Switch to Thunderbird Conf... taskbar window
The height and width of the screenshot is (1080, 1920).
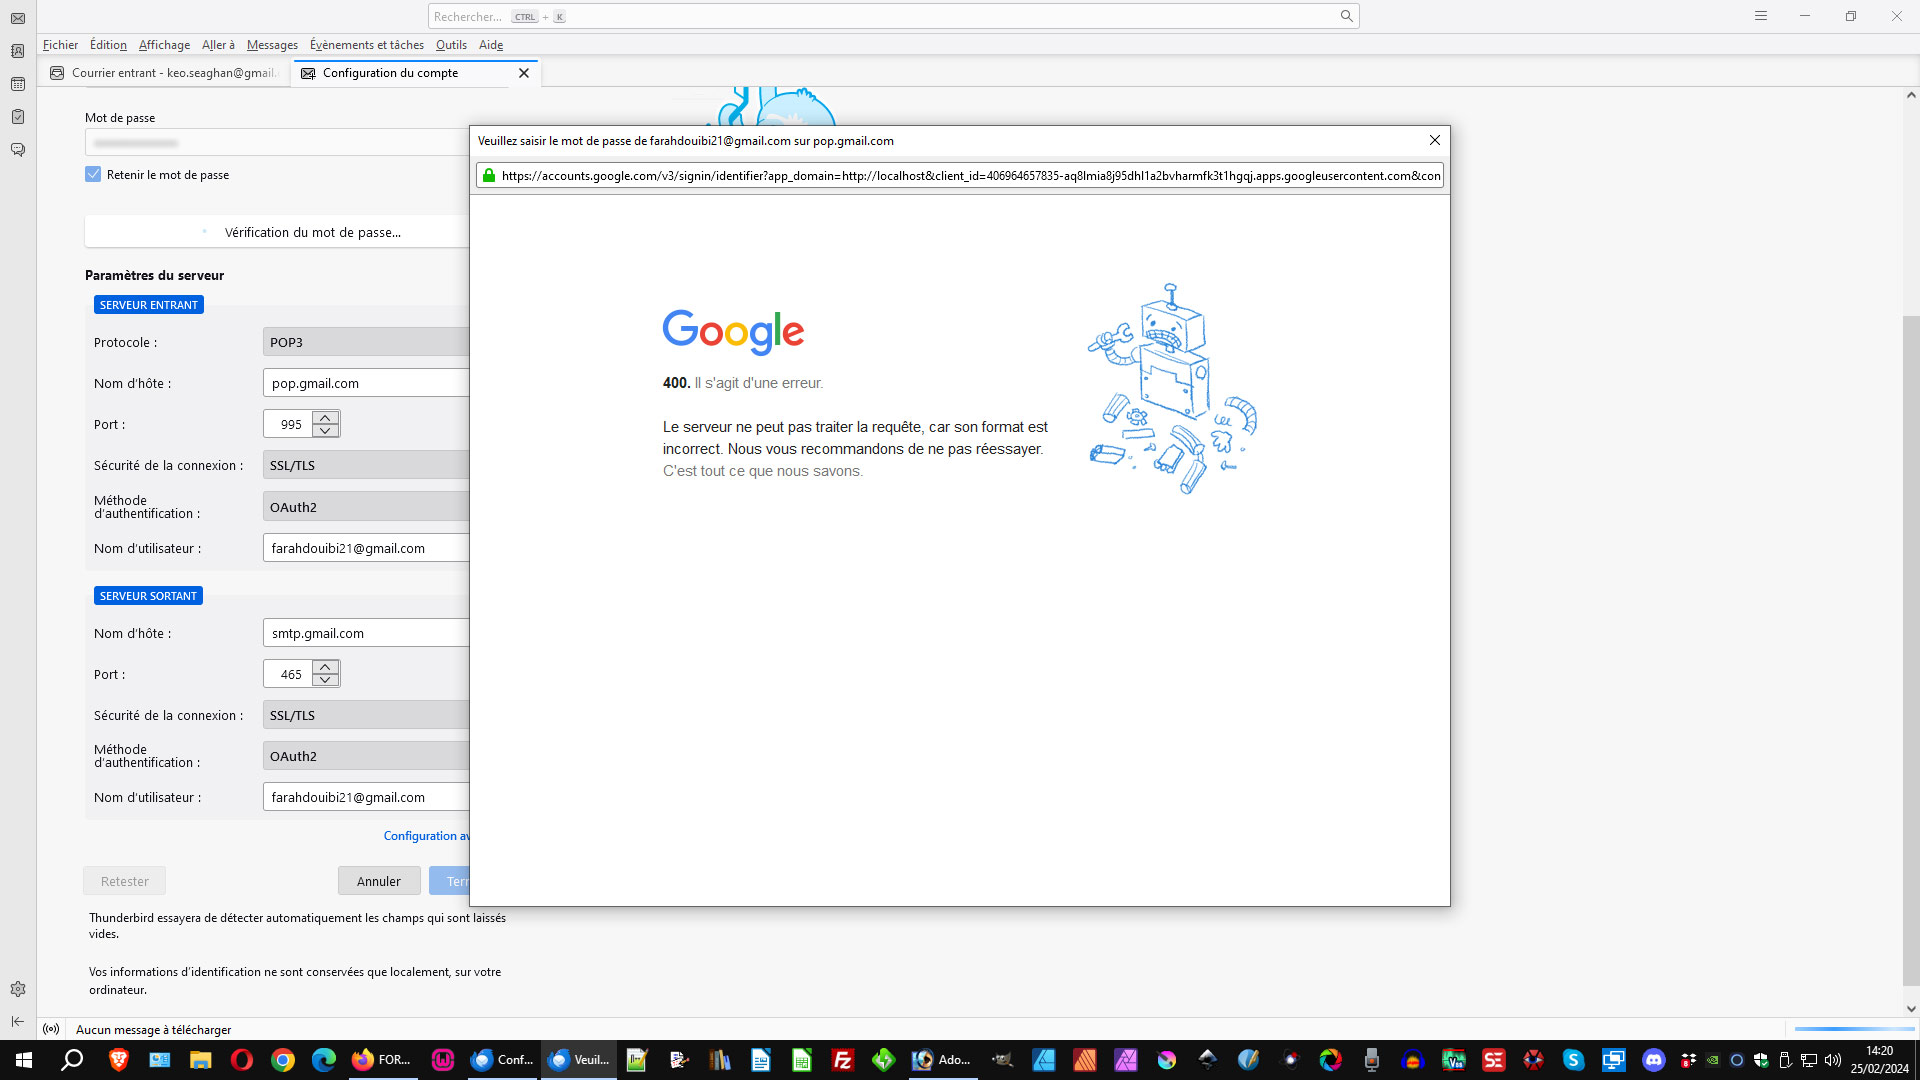(503, 1060)
